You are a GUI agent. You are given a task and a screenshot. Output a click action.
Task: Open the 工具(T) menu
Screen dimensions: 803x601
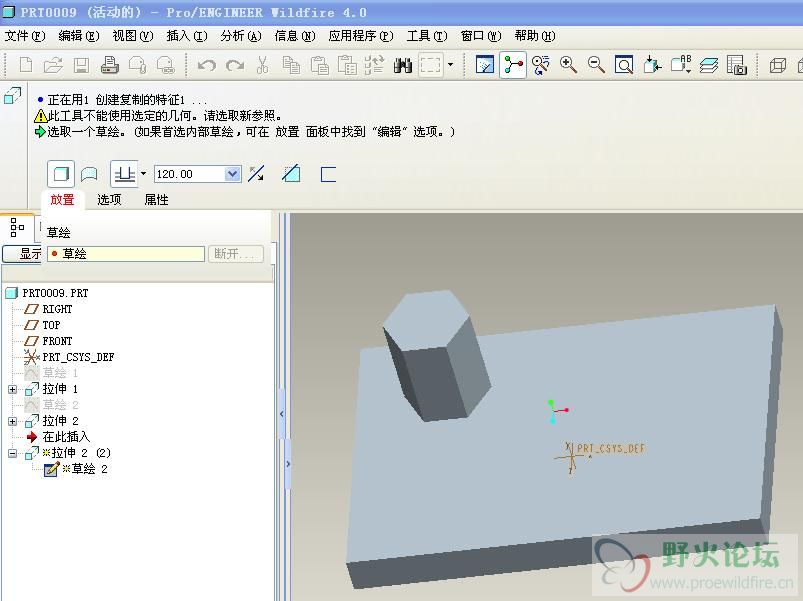(427, 36)
